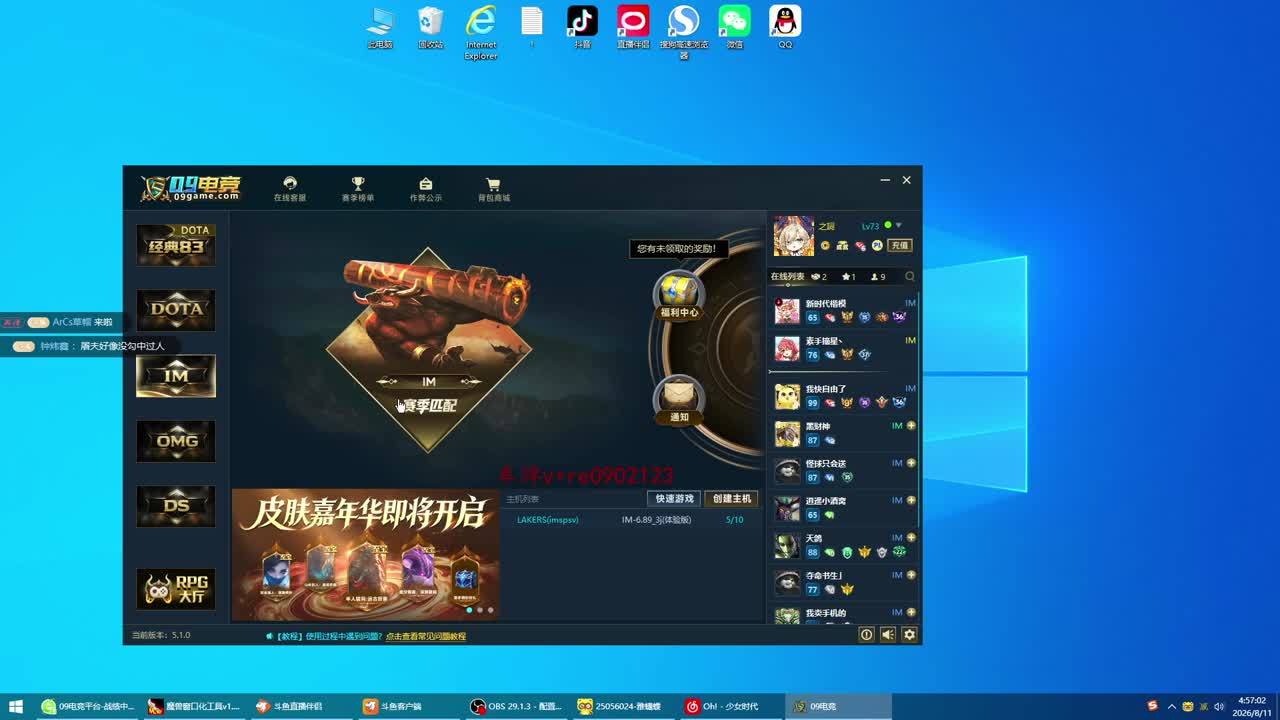Expand the online status dropdown arrow
The width and height of the screenshot is (1280, 720).
pyautogui.click(x=898, y=226)
